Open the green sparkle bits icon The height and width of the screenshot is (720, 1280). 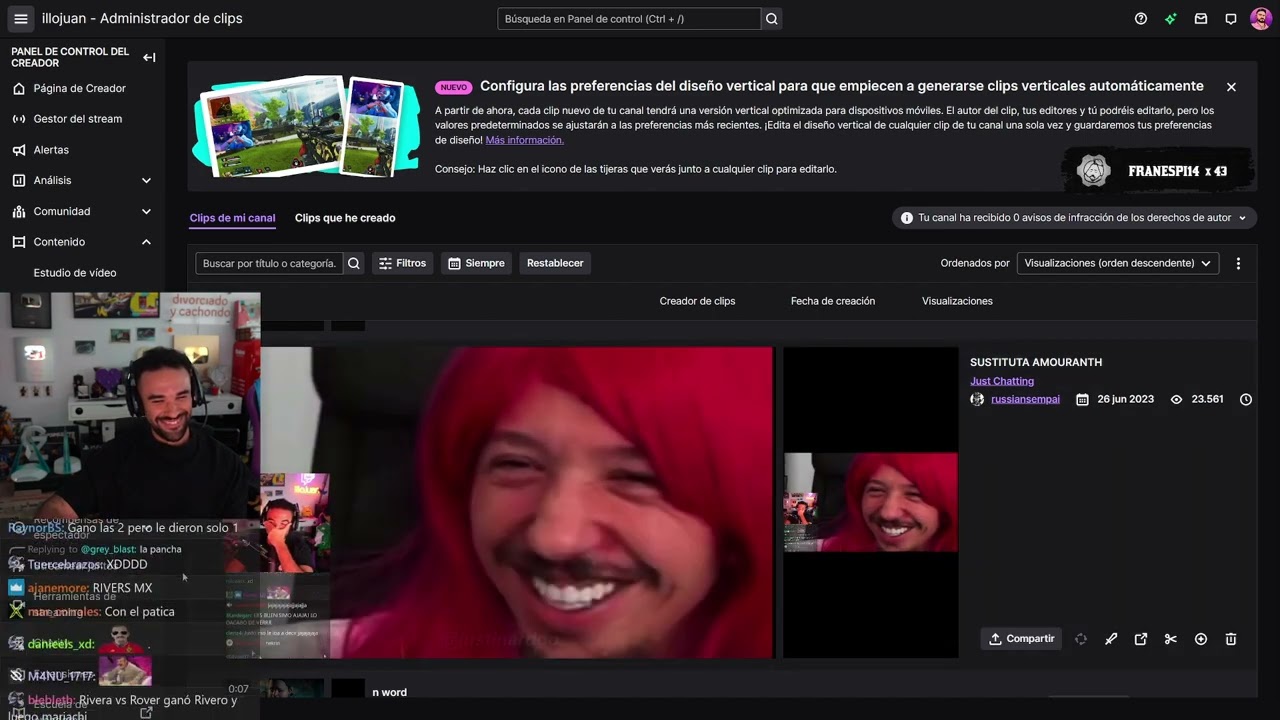[x=1171, y=18]
